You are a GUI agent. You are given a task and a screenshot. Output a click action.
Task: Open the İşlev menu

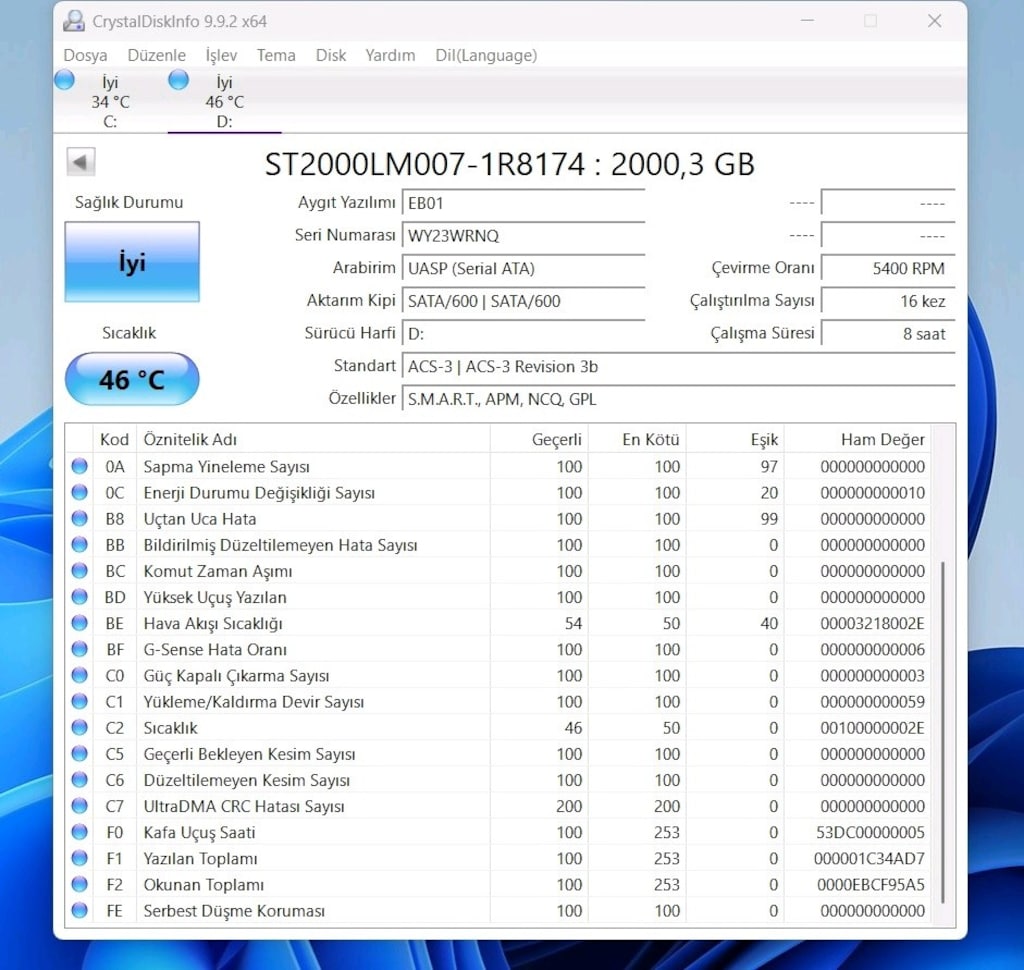[x=221, y=56]
